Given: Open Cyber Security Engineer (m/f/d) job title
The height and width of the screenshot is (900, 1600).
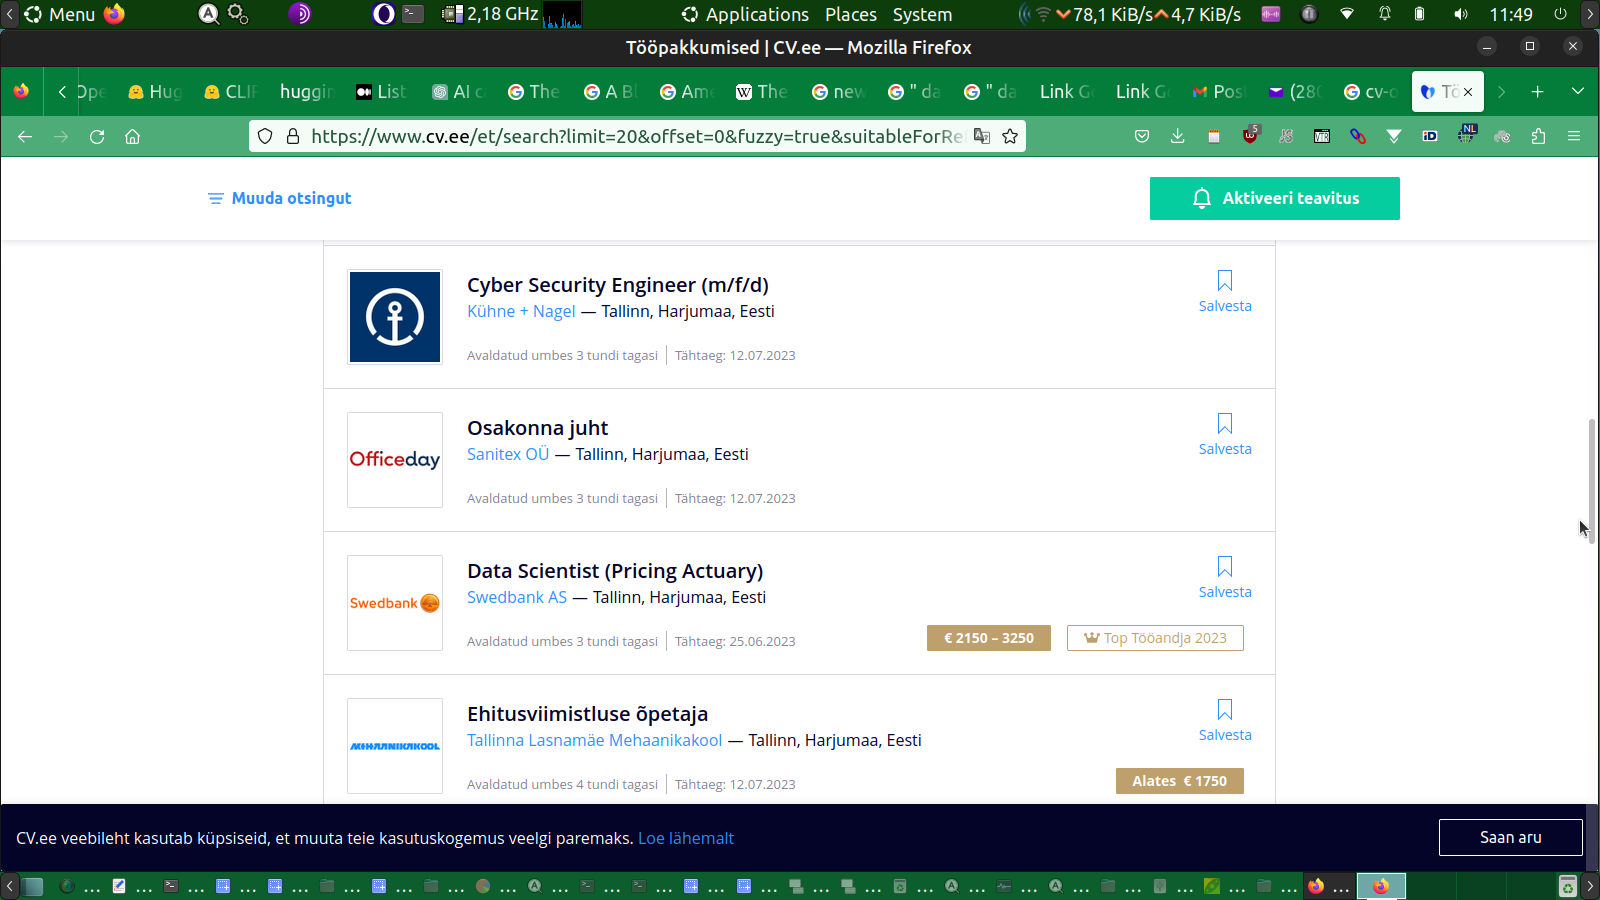Looking at the screenshot, I should coord(618,285).
